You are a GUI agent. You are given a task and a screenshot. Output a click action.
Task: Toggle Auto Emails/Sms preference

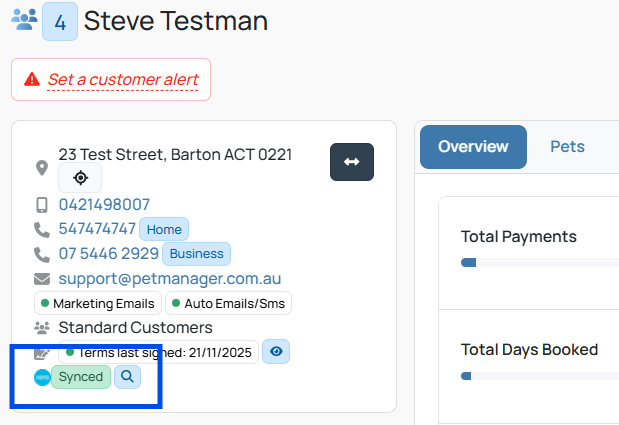[x=229, y=303]
